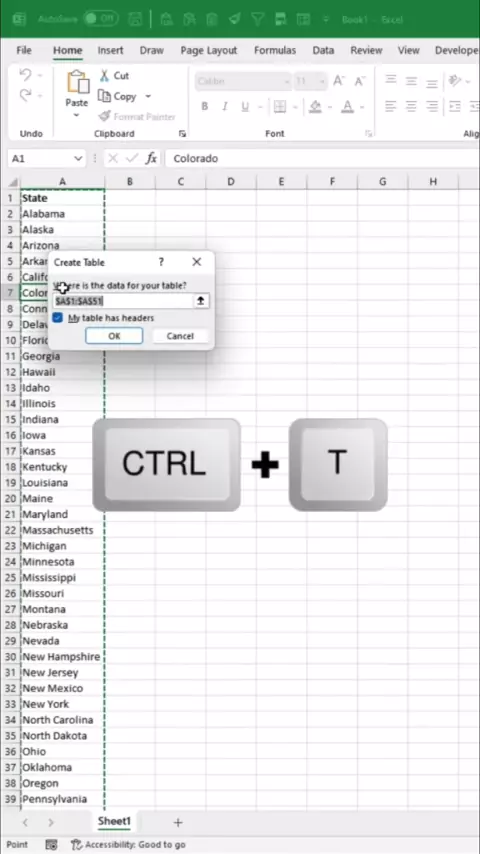Click the Insert Function fx icon
Image resolution: width=480 pixels, height=854 pixels.
tap(151, 158)
